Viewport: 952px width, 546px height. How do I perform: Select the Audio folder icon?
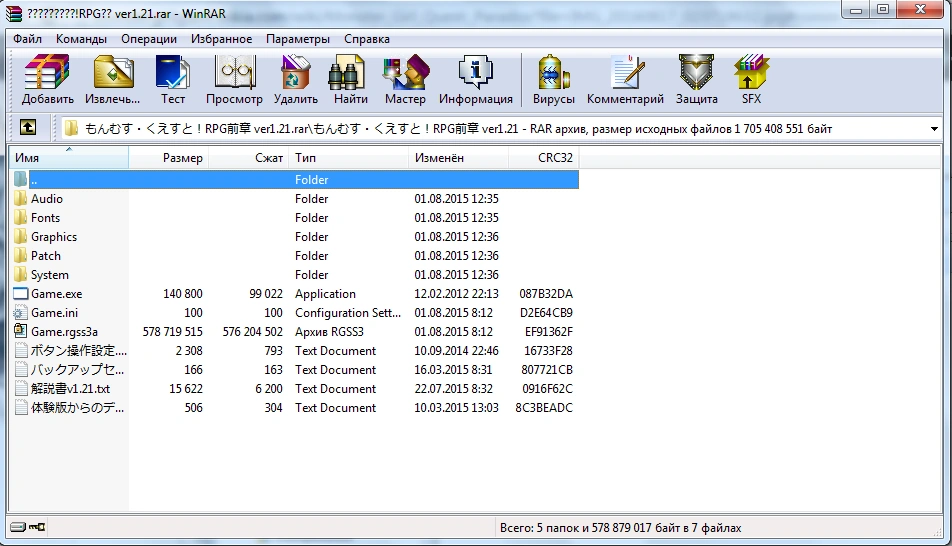pyautogui.click(x=21, y=198)
